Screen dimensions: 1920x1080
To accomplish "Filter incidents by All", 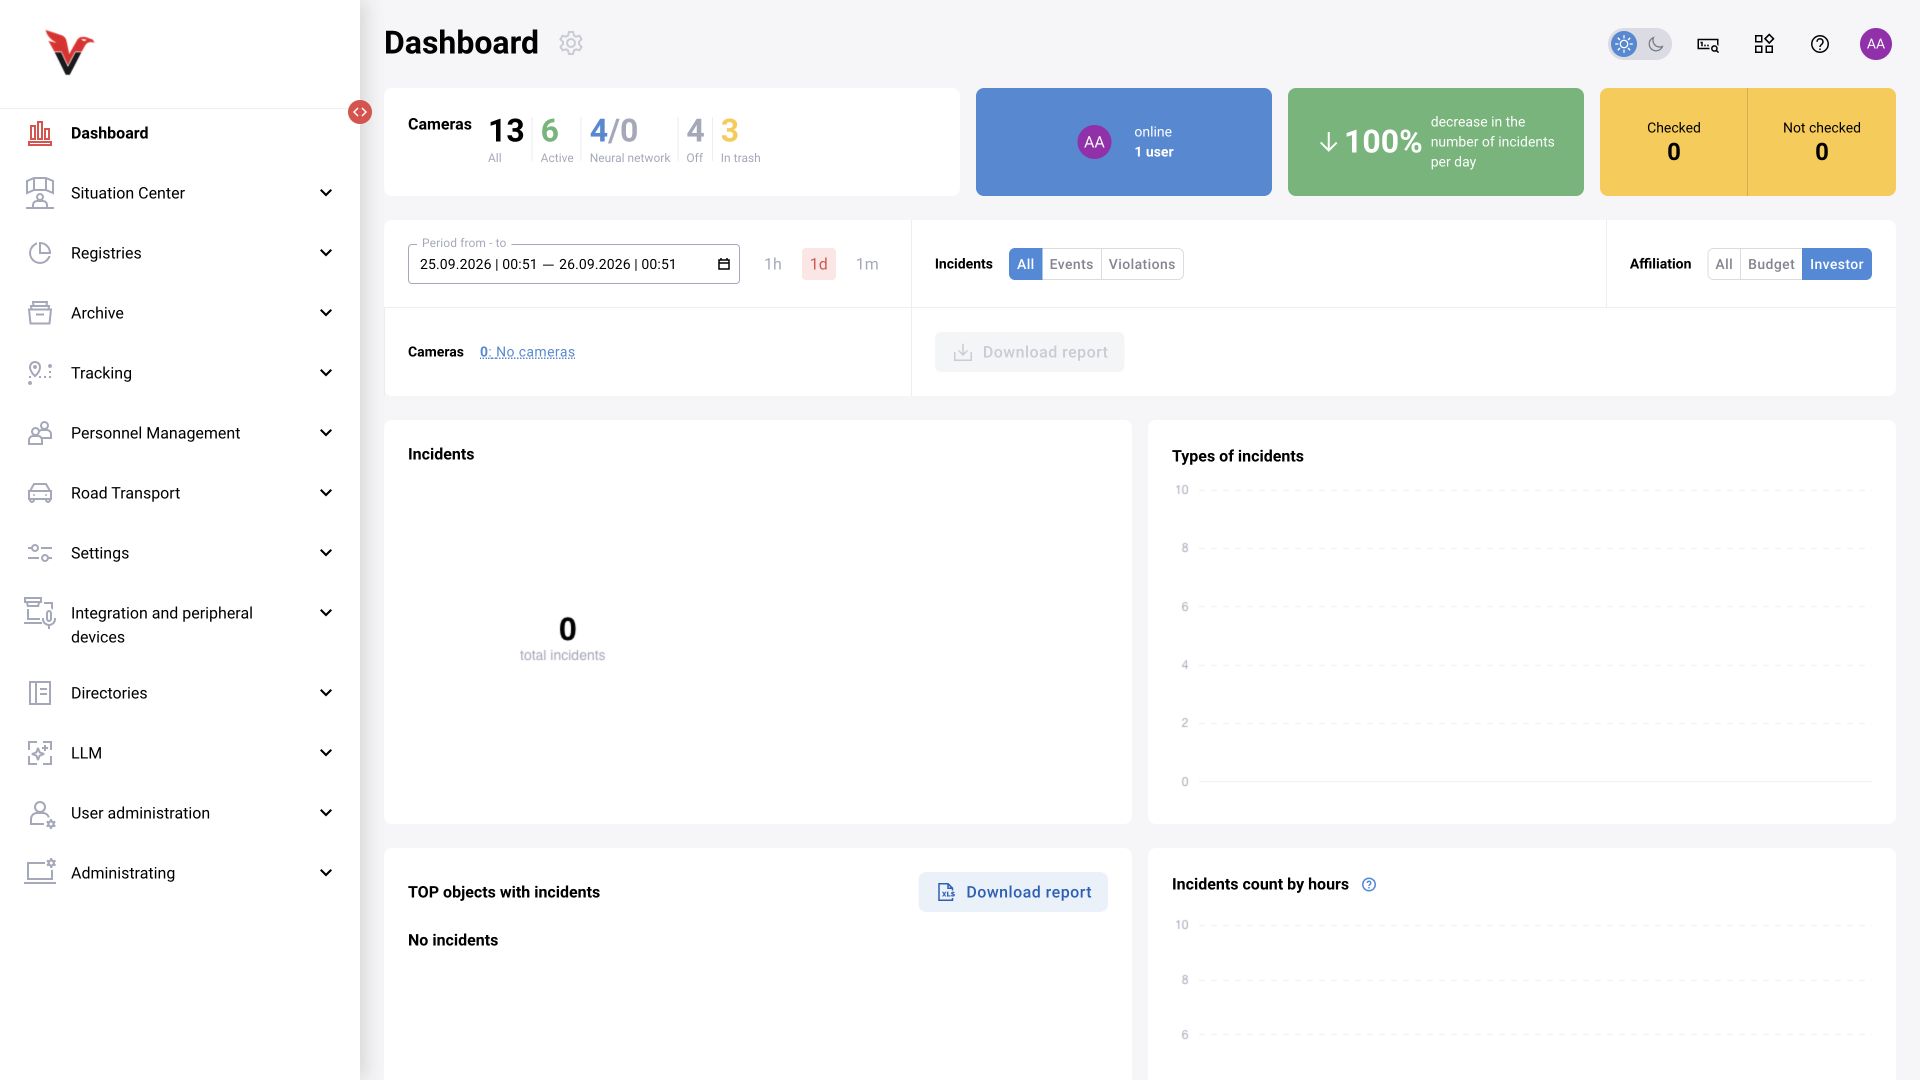I will [x=1025, y=264].
